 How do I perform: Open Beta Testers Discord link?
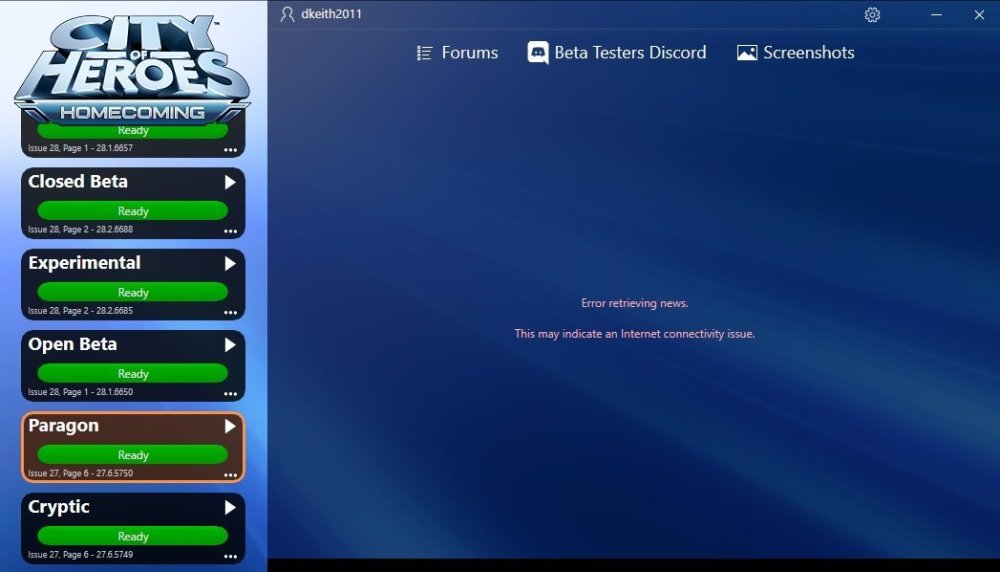pyautogui.click(x=630, y=53)
